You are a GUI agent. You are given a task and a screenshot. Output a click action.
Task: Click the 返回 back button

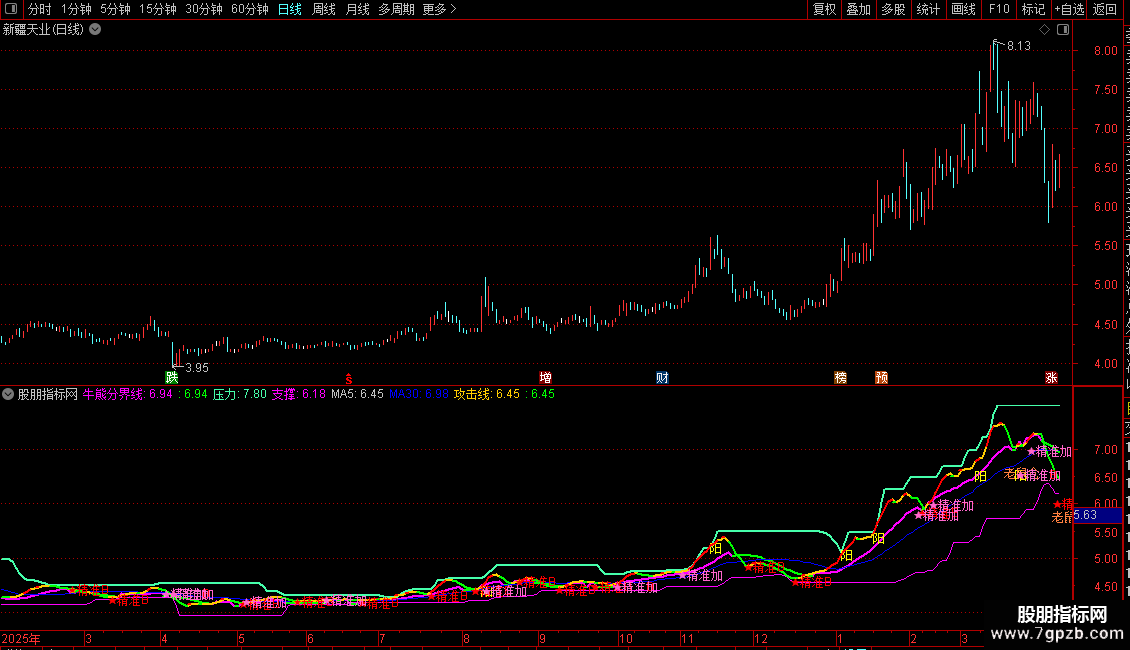[x=1104, y=9]
